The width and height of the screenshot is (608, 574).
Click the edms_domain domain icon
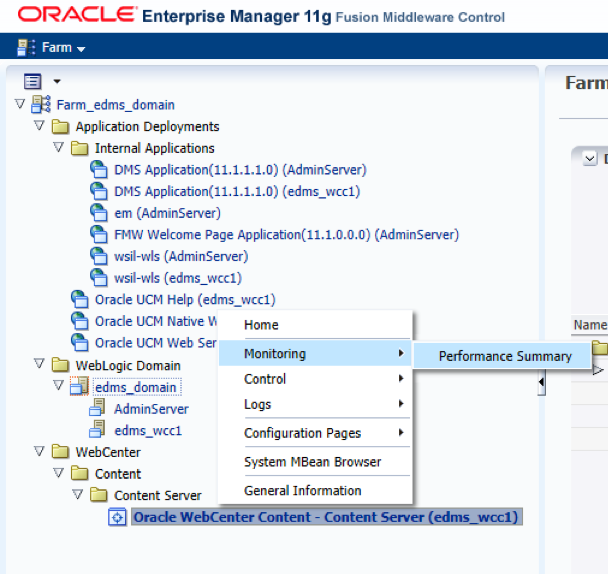[79, 387]
